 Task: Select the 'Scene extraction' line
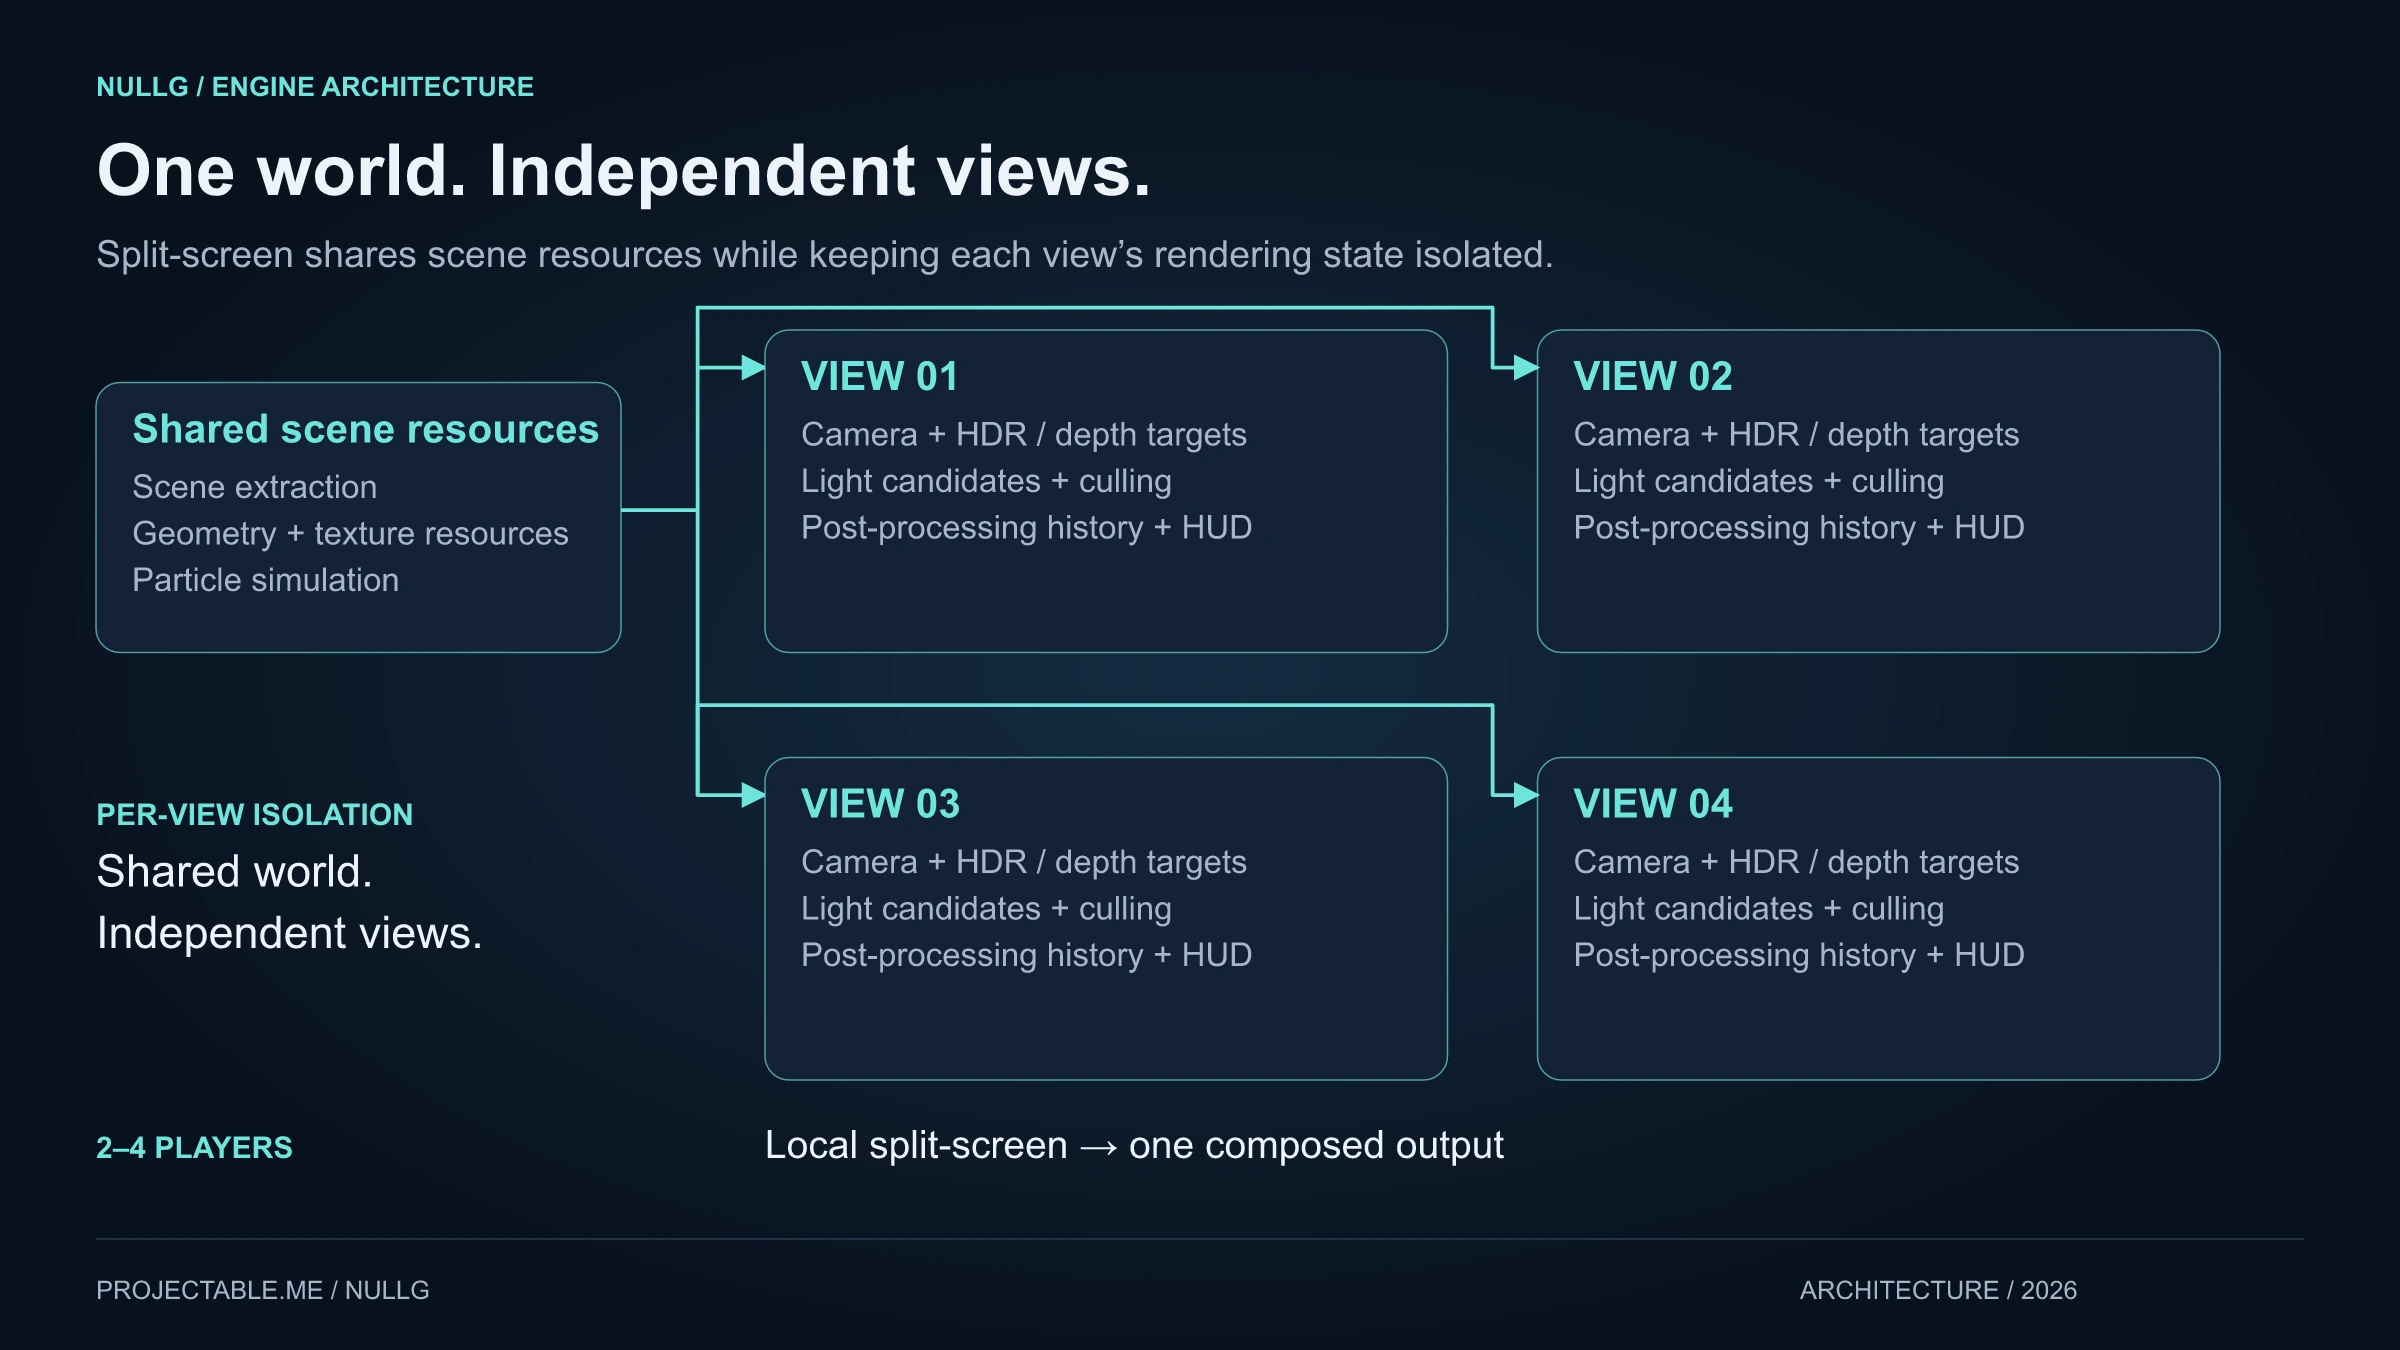coord(255,487)
